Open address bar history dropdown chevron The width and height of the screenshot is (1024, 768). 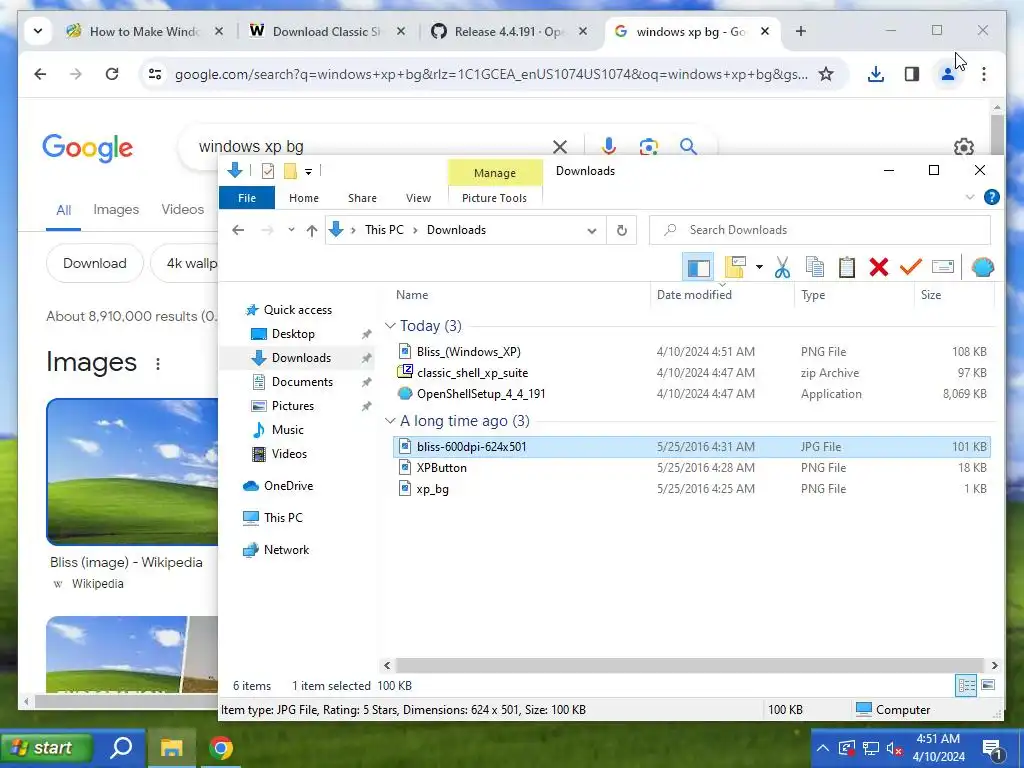coord(592,231)
